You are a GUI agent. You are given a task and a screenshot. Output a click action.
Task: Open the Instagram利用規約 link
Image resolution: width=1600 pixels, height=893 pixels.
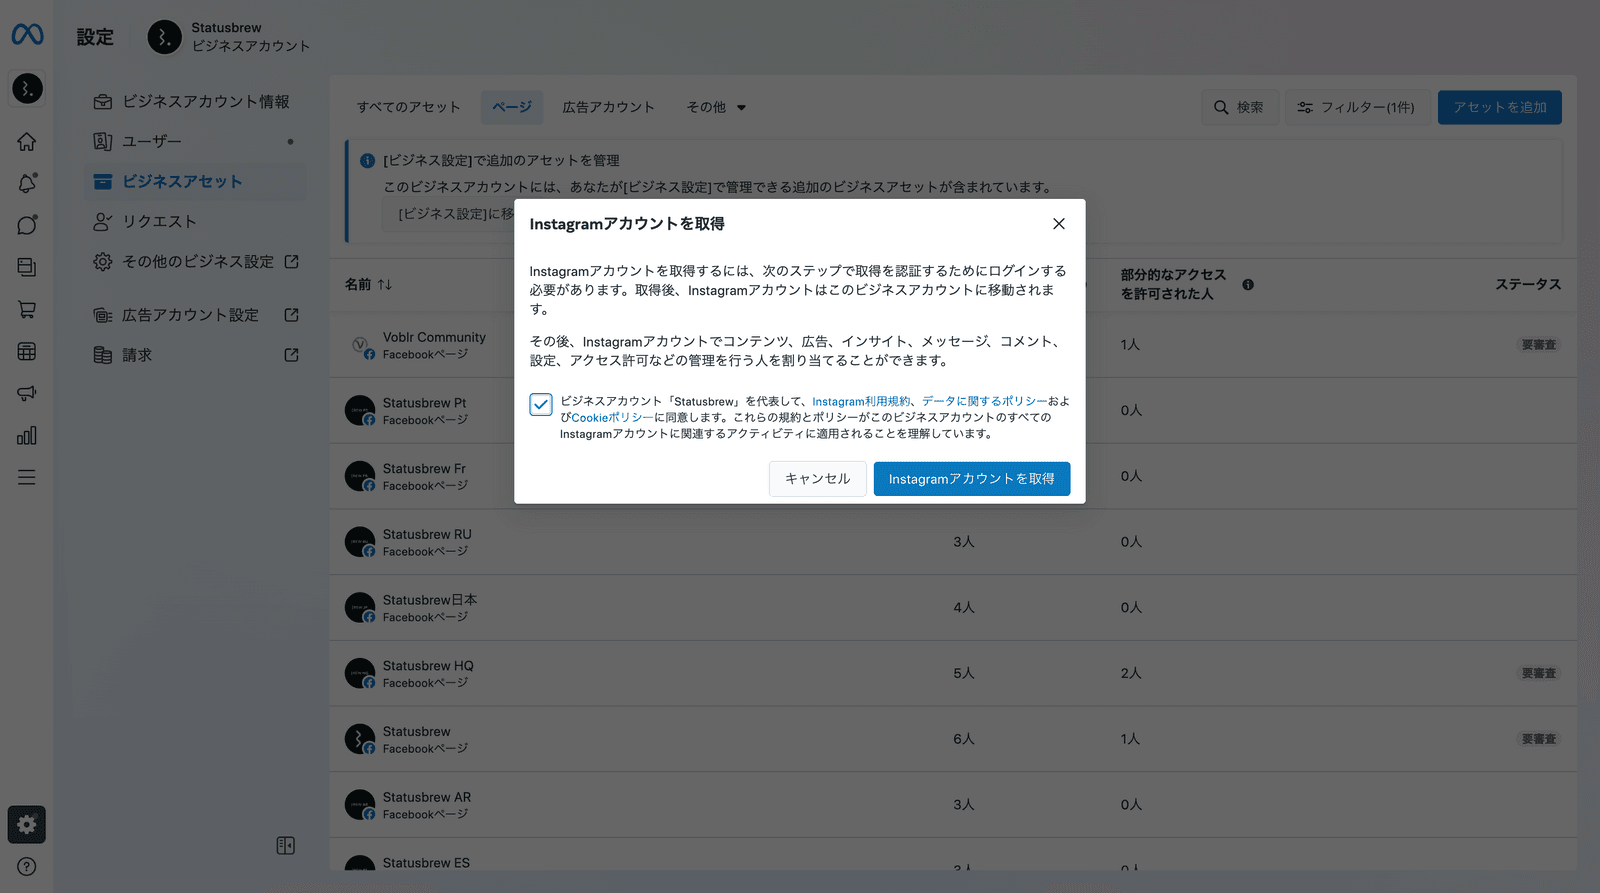point(860,401)
